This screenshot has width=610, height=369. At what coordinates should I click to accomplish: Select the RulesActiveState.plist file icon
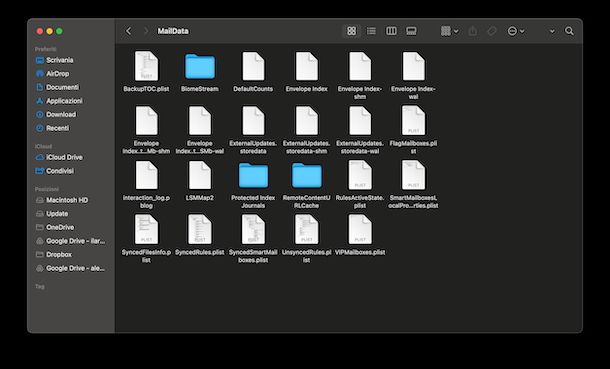tap(360, 175)
